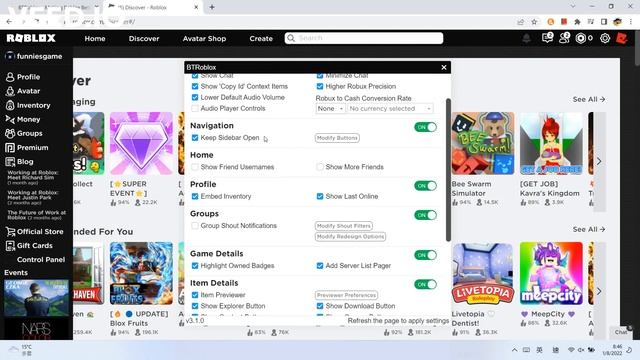Screen dimensions: 640x360
Task: Turn off the Profile toggle
Action: 425,186
